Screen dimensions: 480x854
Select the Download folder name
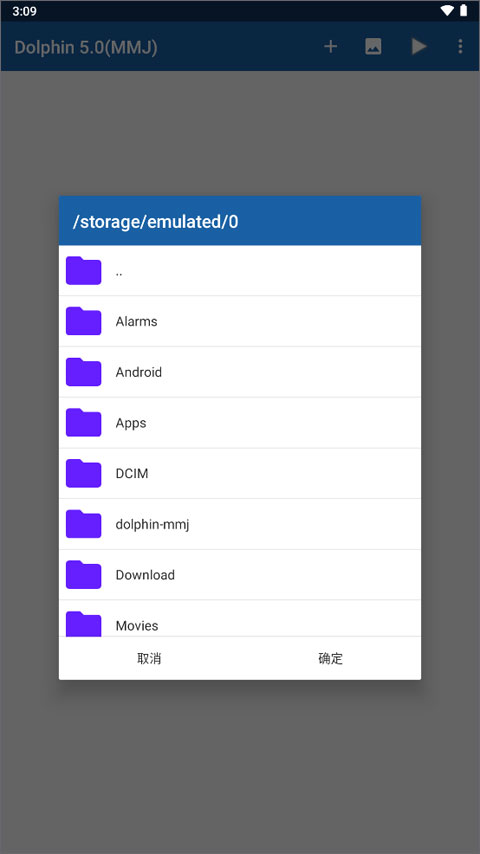coord(145,575)
